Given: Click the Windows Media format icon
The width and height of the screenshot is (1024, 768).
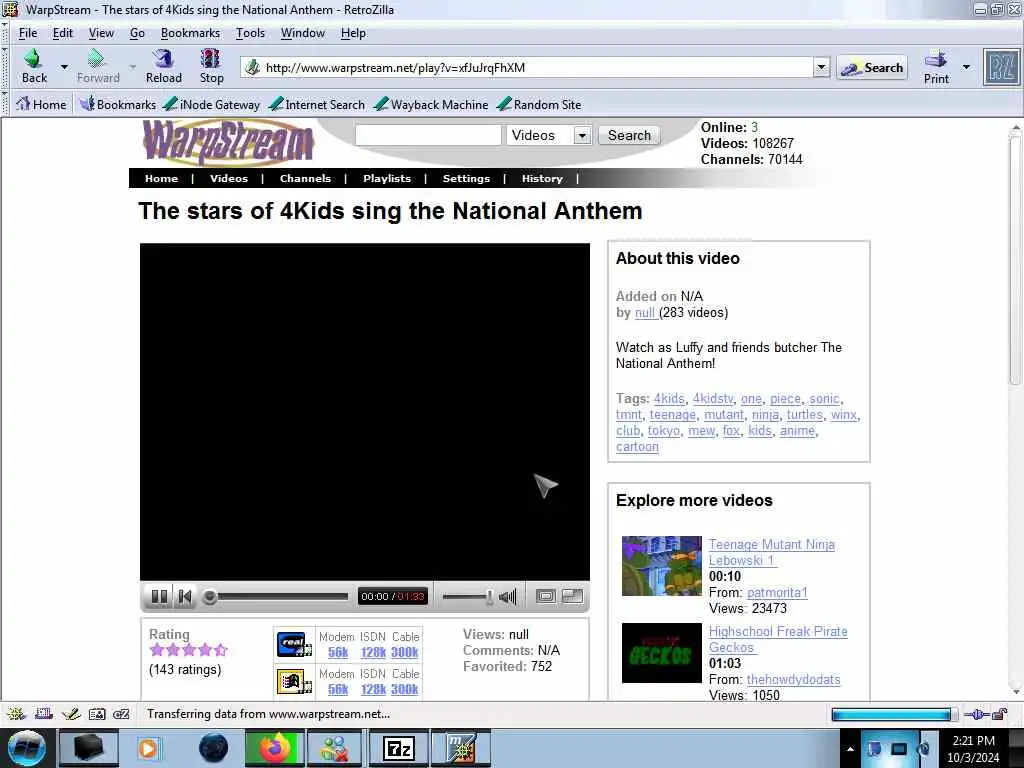Looking at the screenshot, I should point(293,682).
